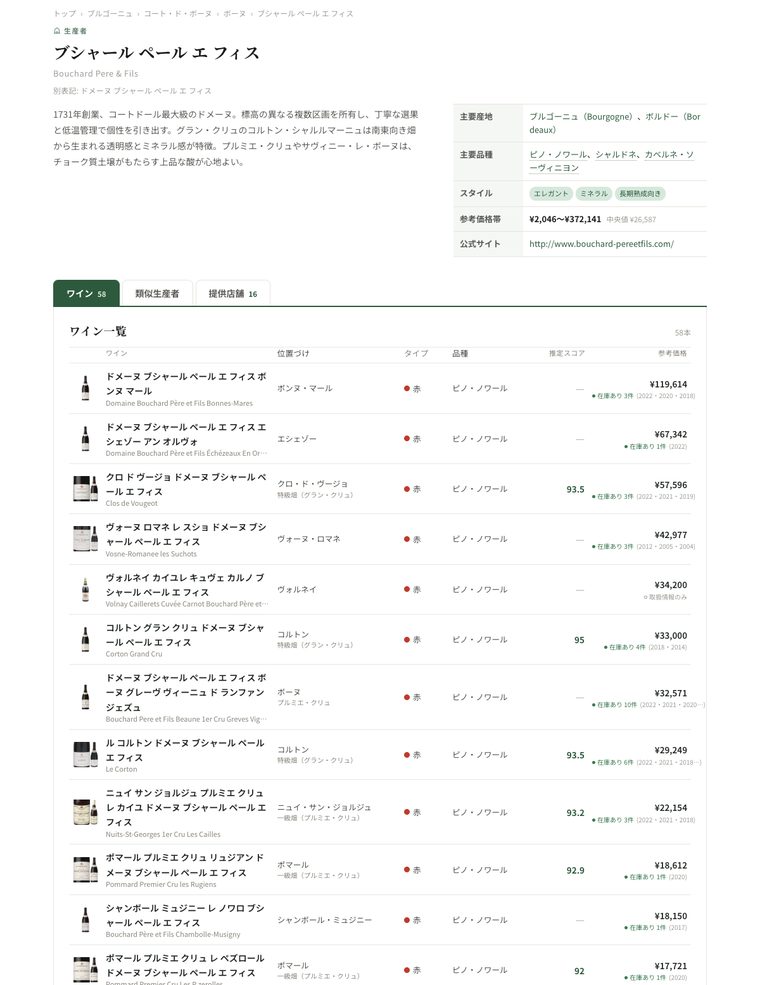
Task: Open the Le Corton label thumbnail
Action: point(85,754)
